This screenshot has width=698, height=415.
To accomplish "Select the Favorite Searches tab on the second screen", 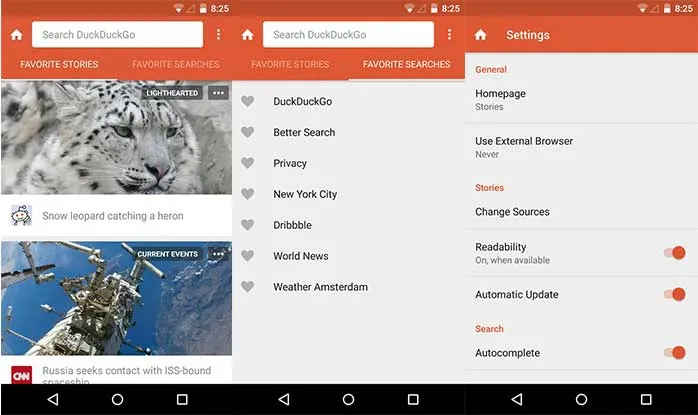I will [x=406, y=64].
